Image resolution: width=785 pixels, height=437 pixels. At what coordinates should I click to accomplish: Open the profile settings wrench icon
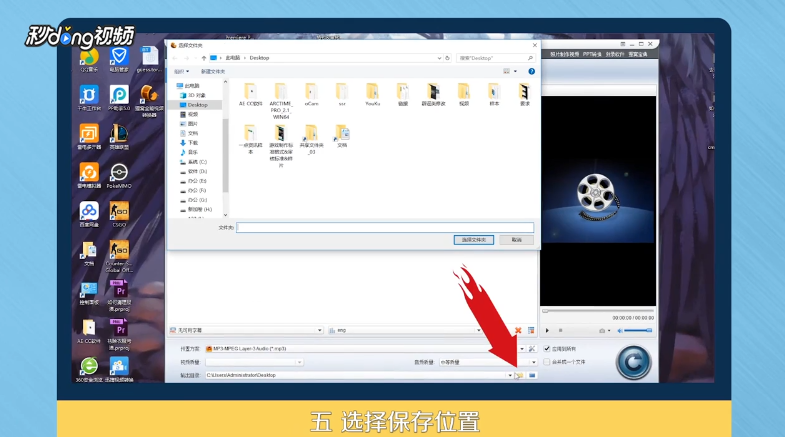coord(532,348)
